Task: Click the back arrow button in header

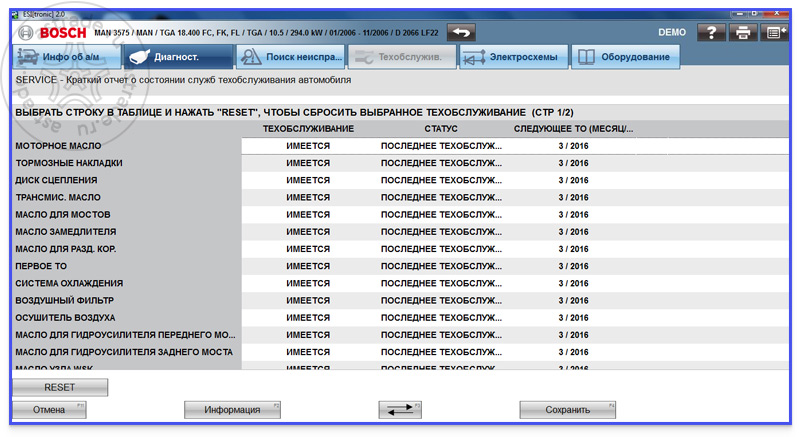Action: [x=461, y=33]
